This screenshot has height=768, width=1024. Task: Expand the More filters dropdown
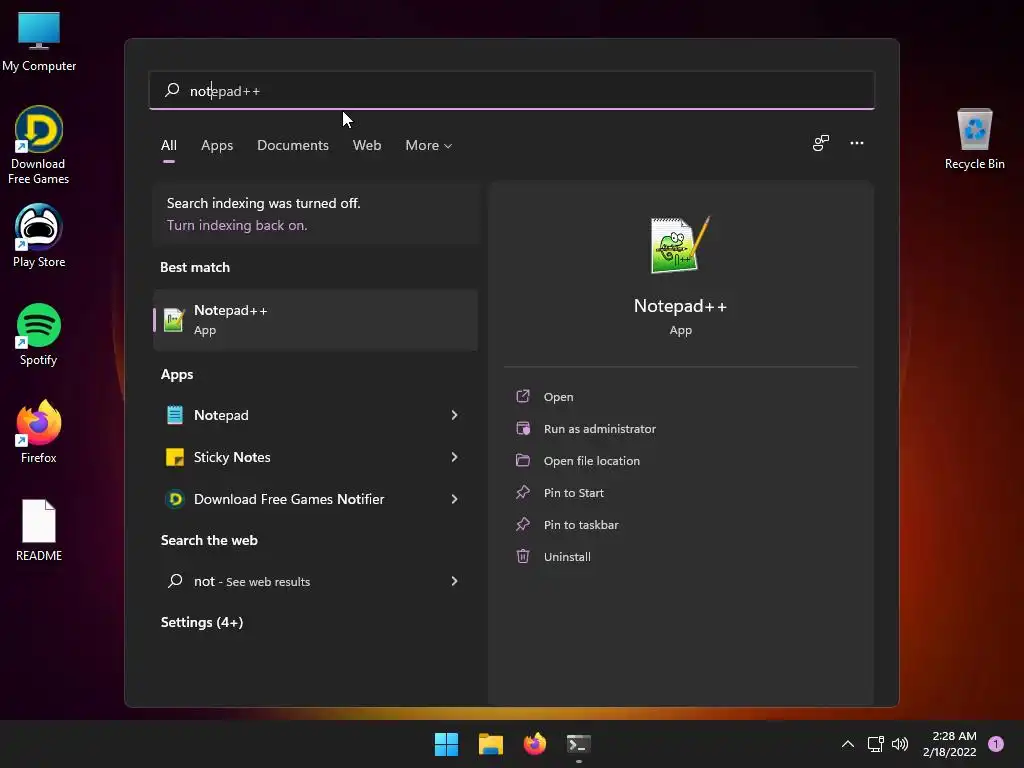(x=428, y=145)
